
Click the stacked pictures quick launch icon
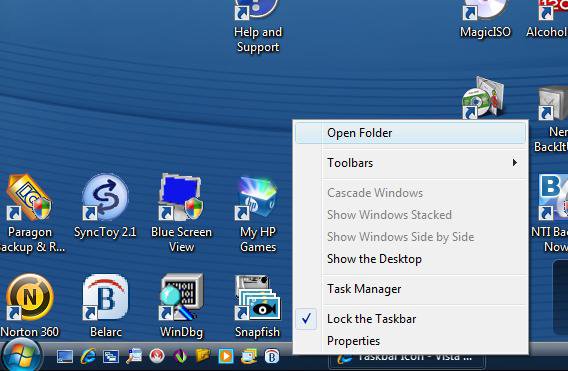(249, 357)
